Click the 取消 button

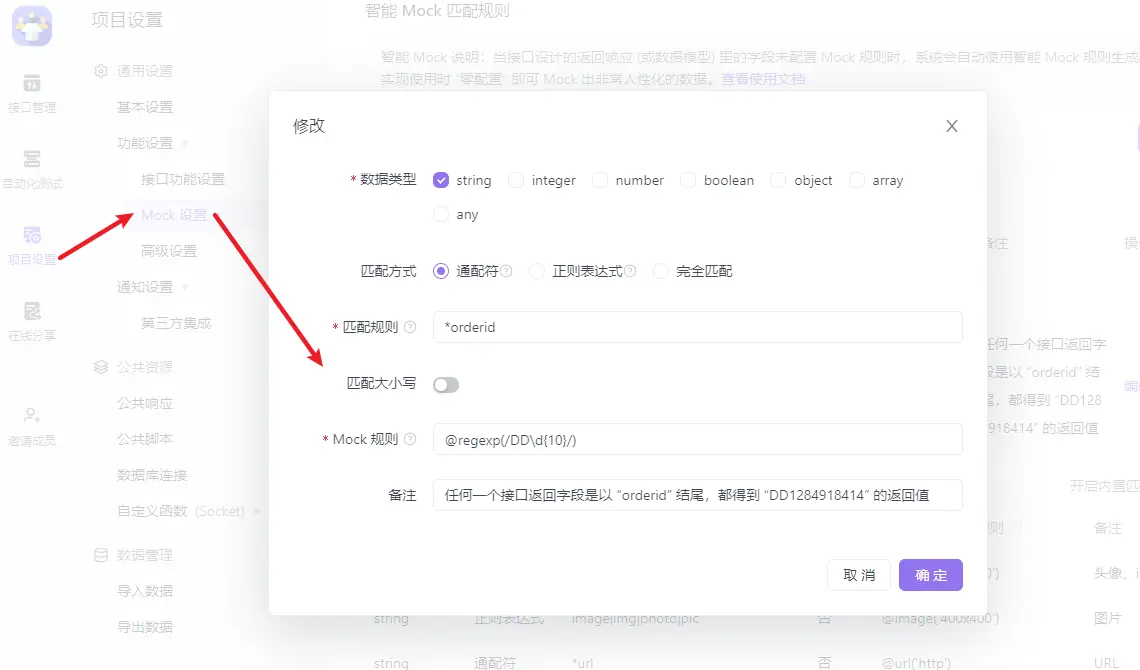[x=859, y=575]
